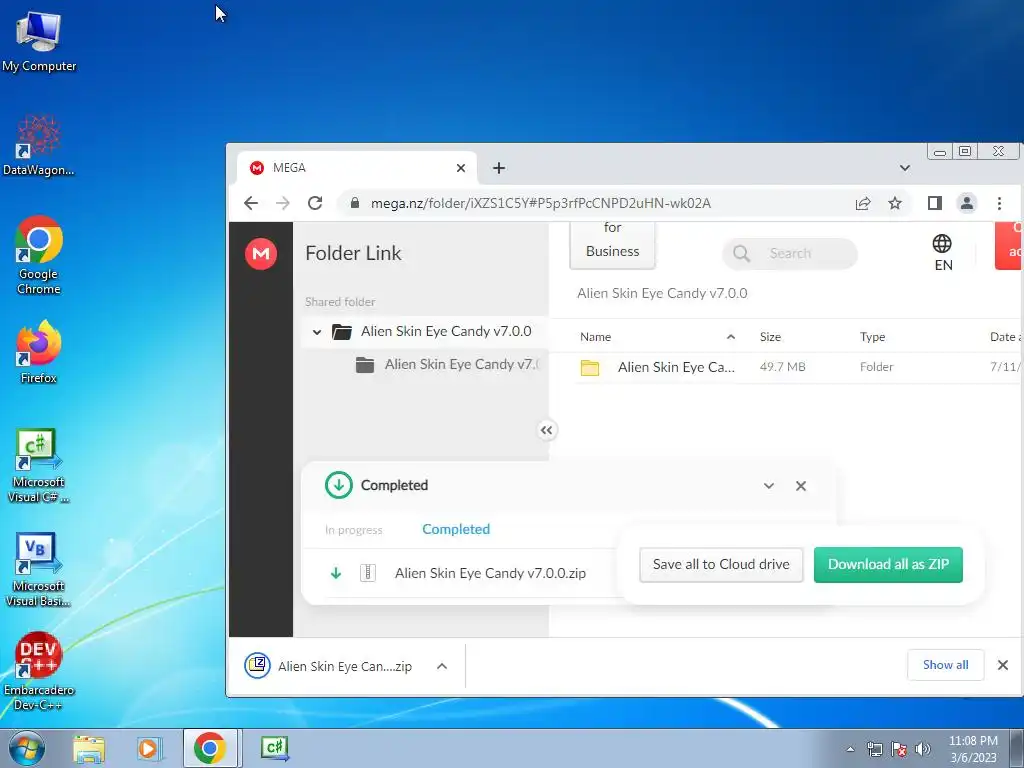Click the MEGA logo in sidebar
The image size is (1024, 768).
(x=261, y=253)
